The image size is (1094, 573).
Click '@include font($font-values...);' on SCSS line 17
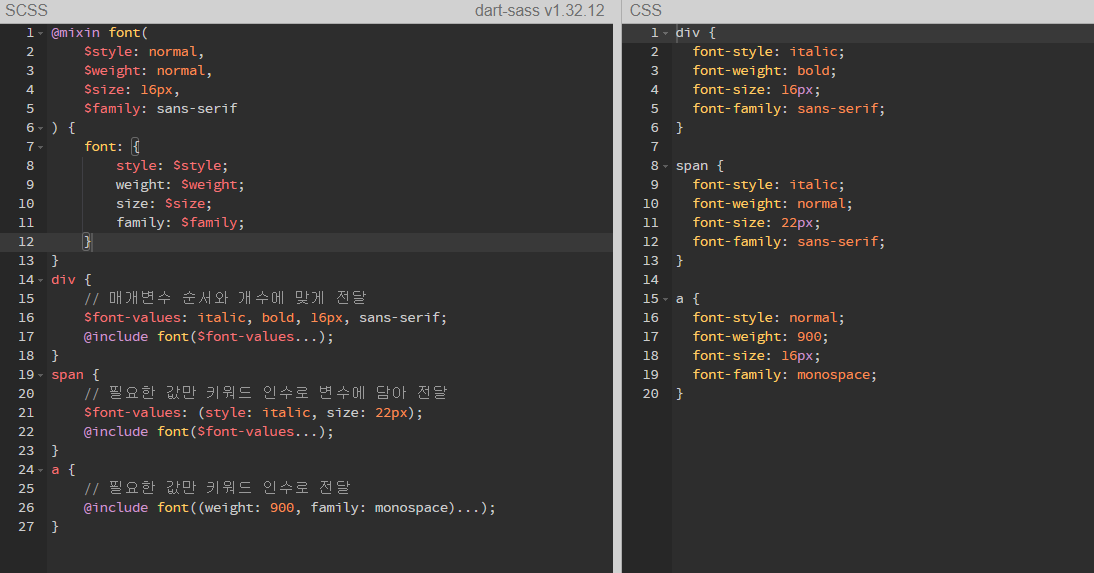(209, 336)
